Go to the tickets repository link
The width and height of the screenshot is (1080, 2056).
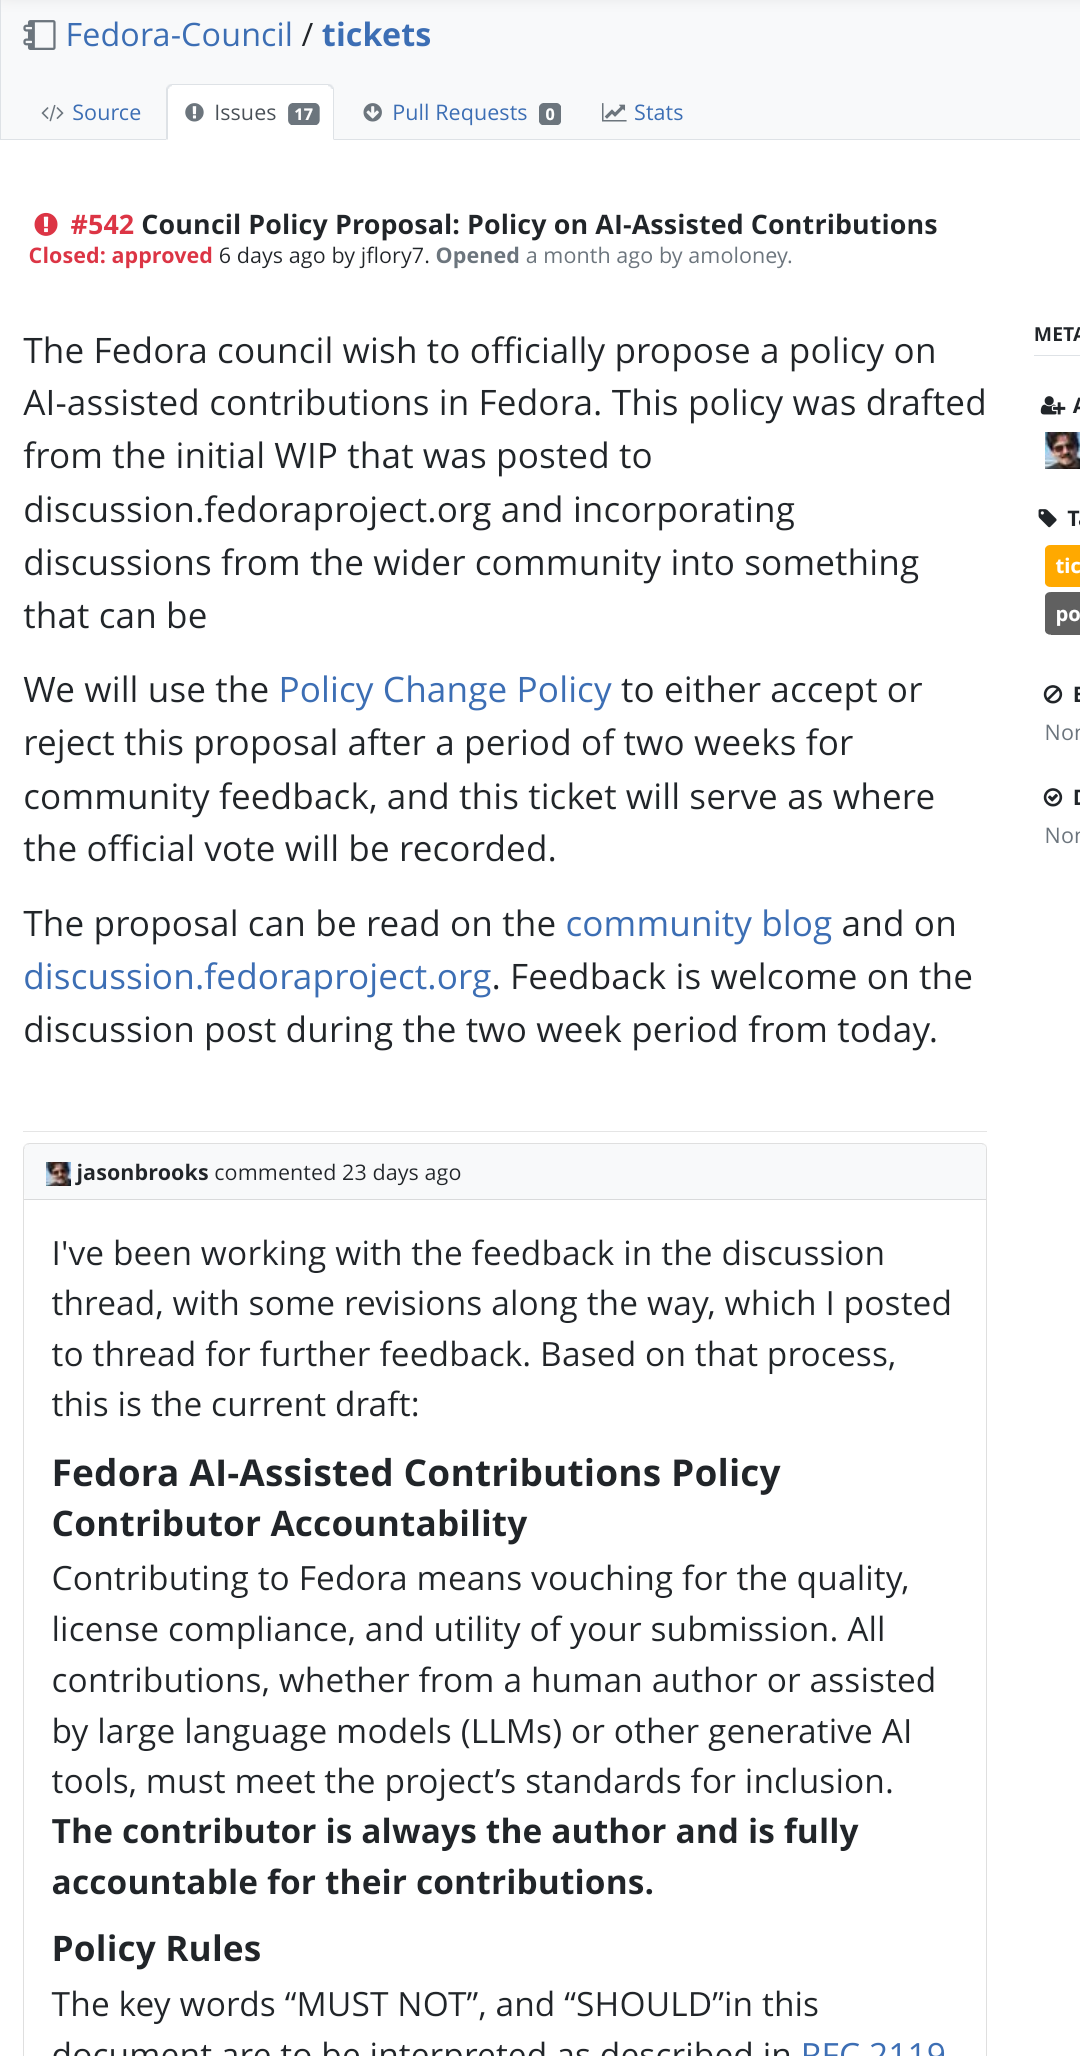(x=376, y=35)
